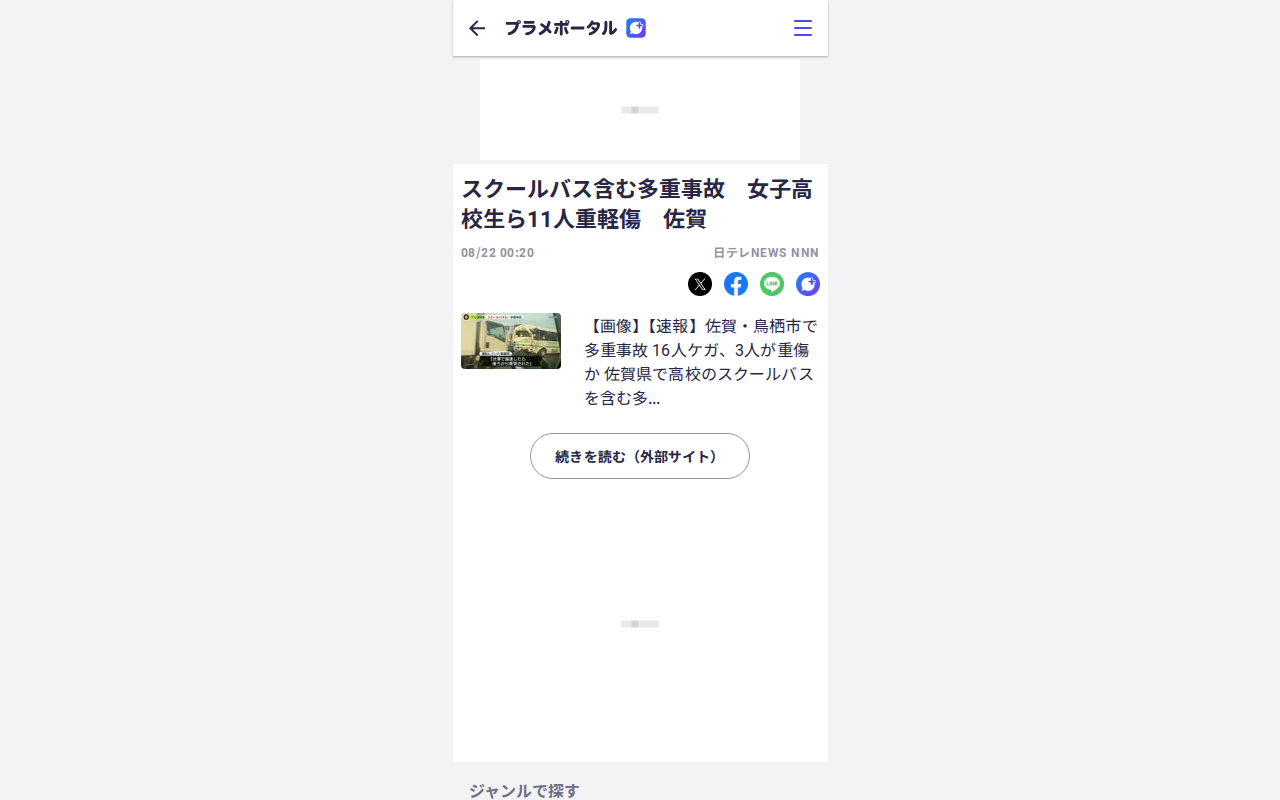Click 続きを読む（外部サイト）button
The image size is (1280, 800).
(640, 456)
